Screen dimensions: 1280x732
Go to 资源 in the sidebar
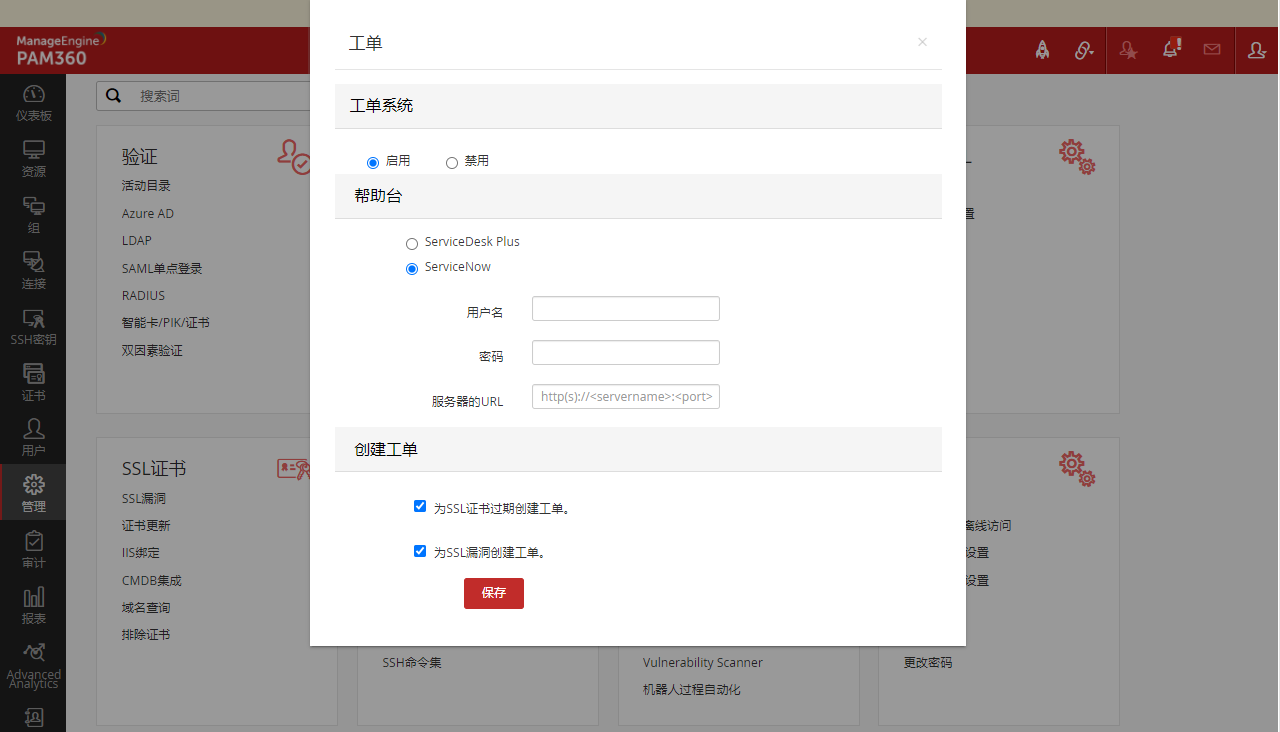click(x=33, y=159)
